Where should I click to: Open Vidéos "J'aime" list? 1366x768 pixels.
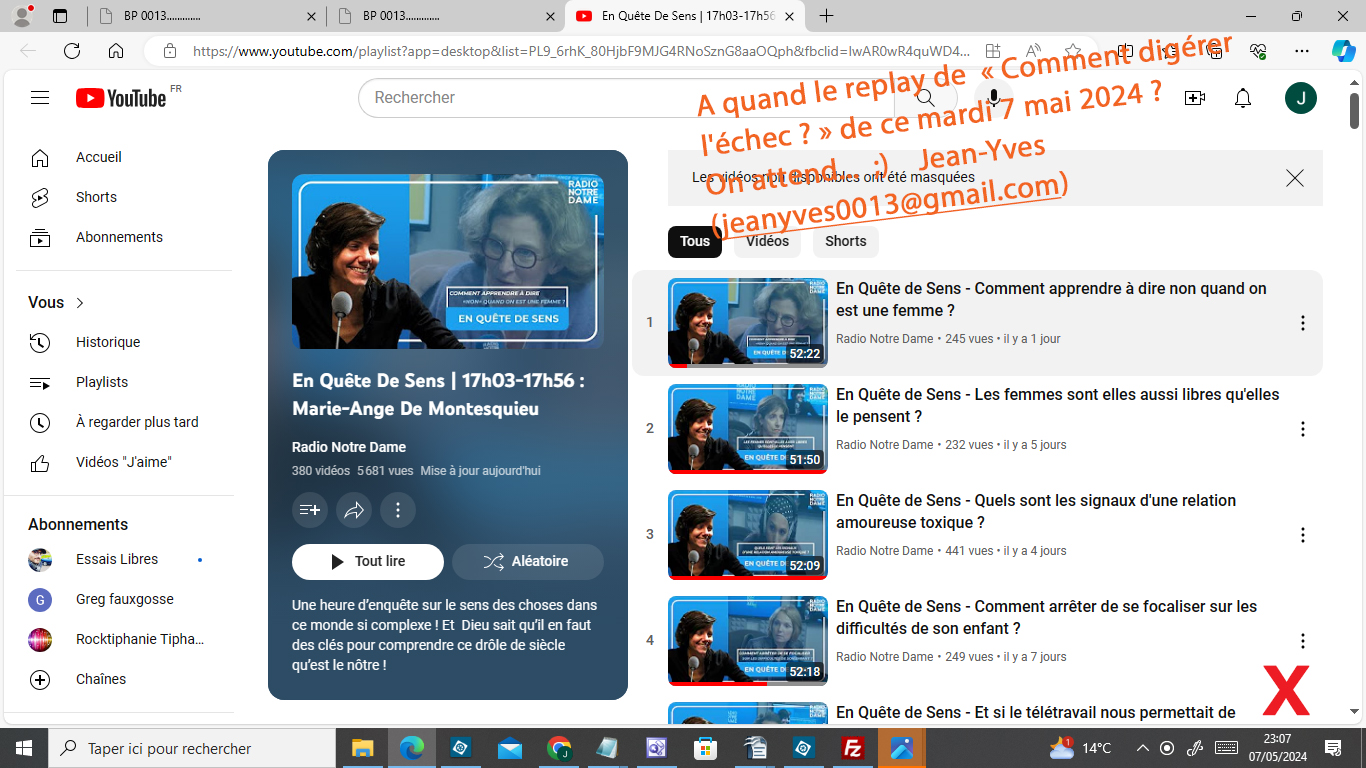pyautogui.click(x=124, y=462)
